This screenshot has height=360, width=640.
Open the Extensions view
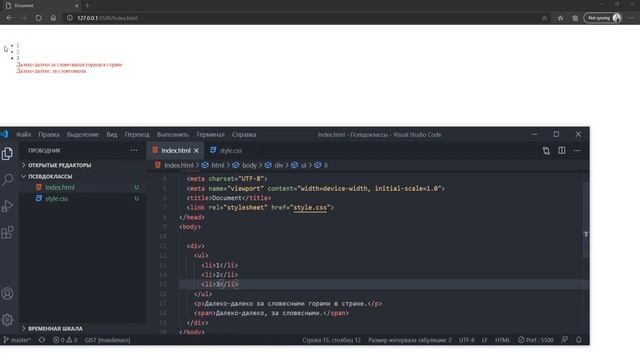[x=7, y=233]
